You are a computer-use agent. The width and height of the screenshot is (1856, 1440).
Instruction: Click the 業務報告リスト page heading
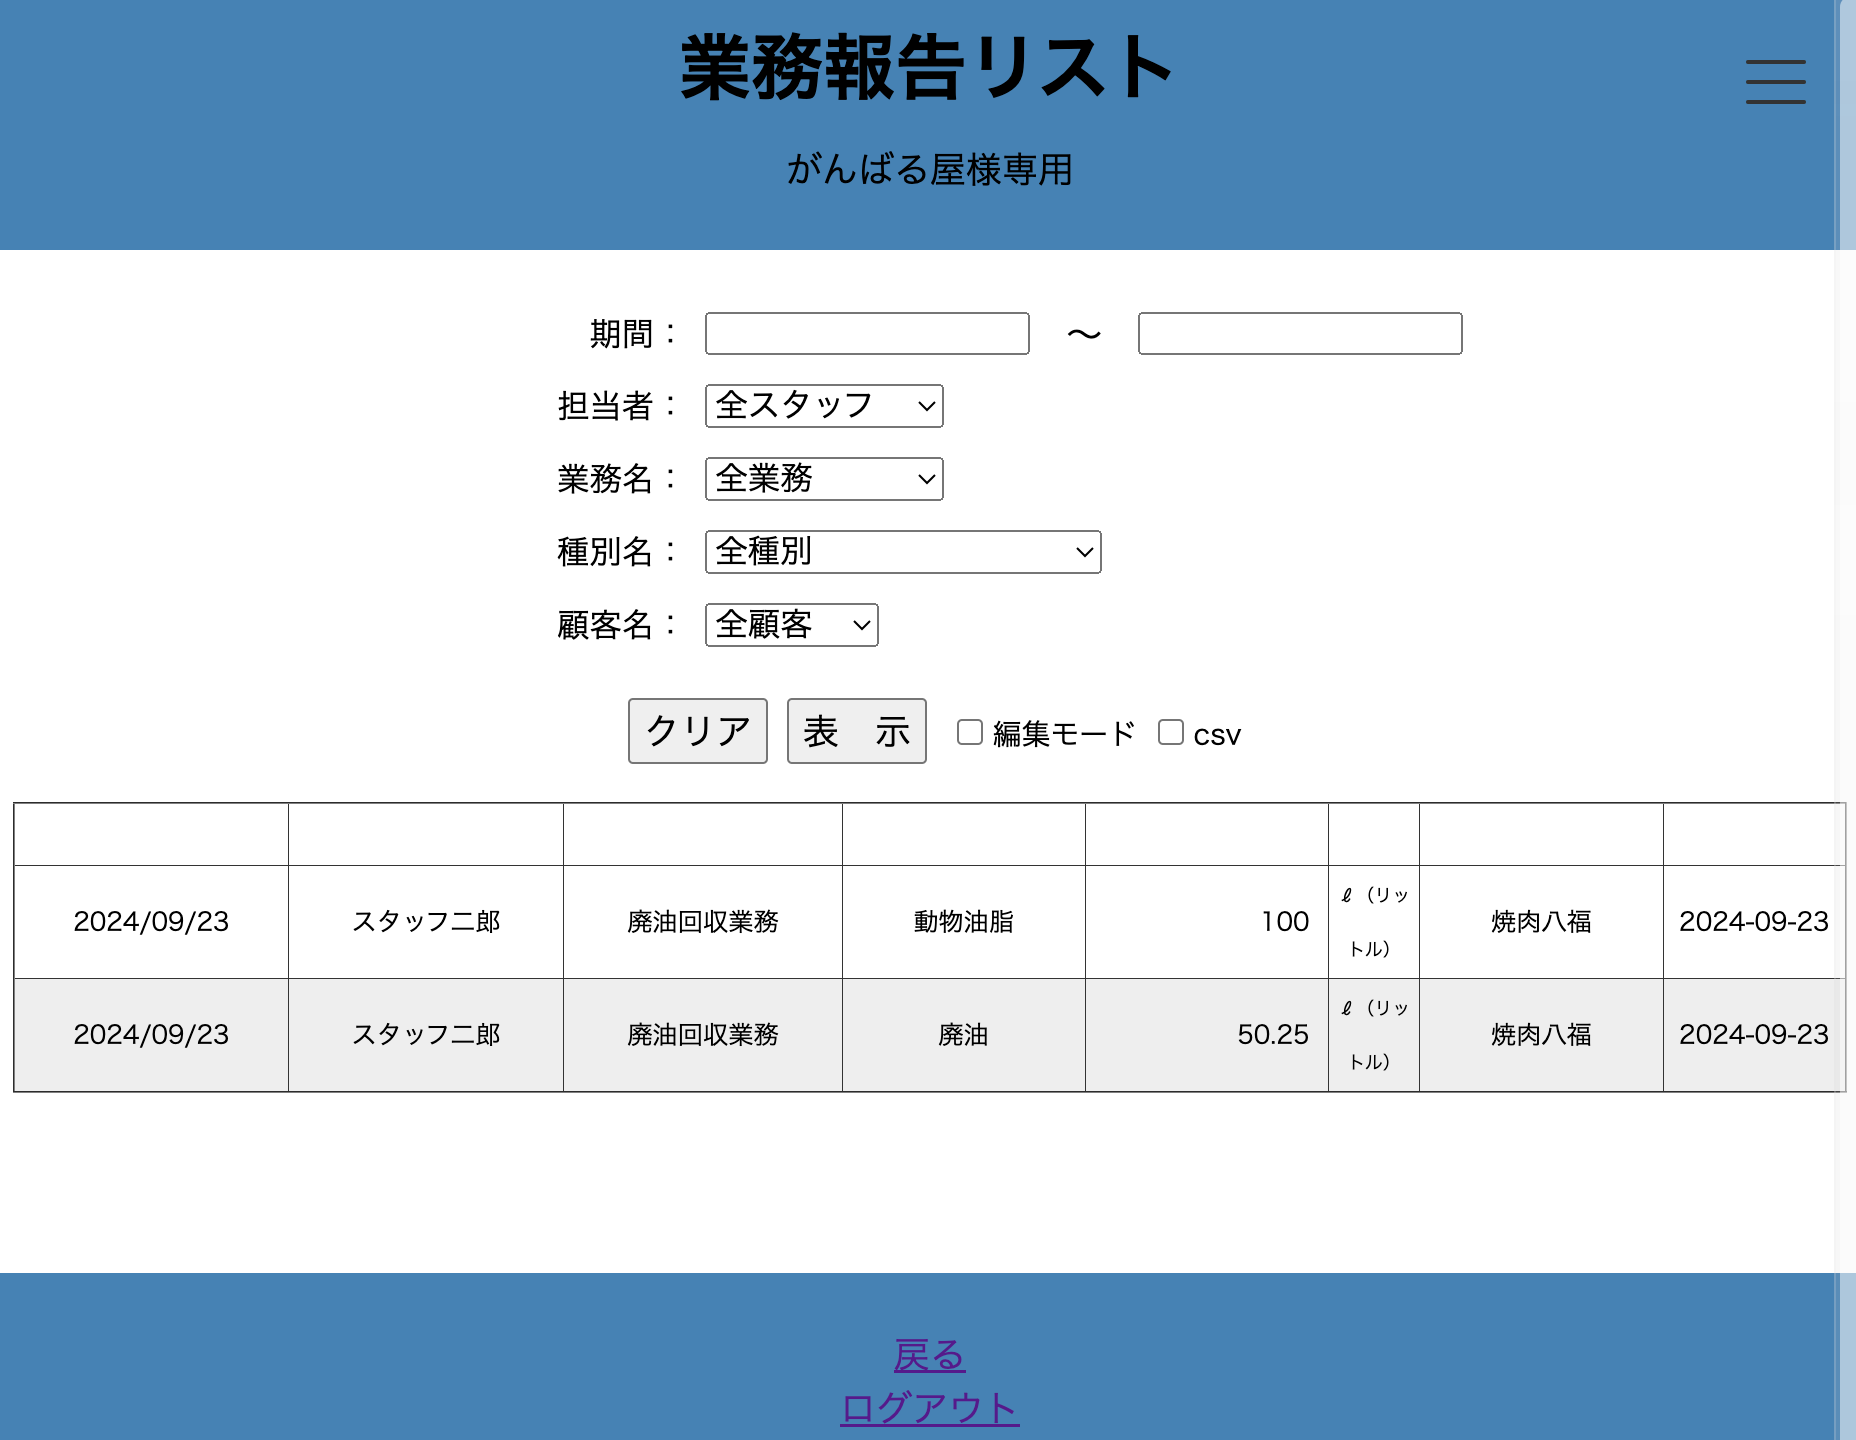(x=927, y=68)
